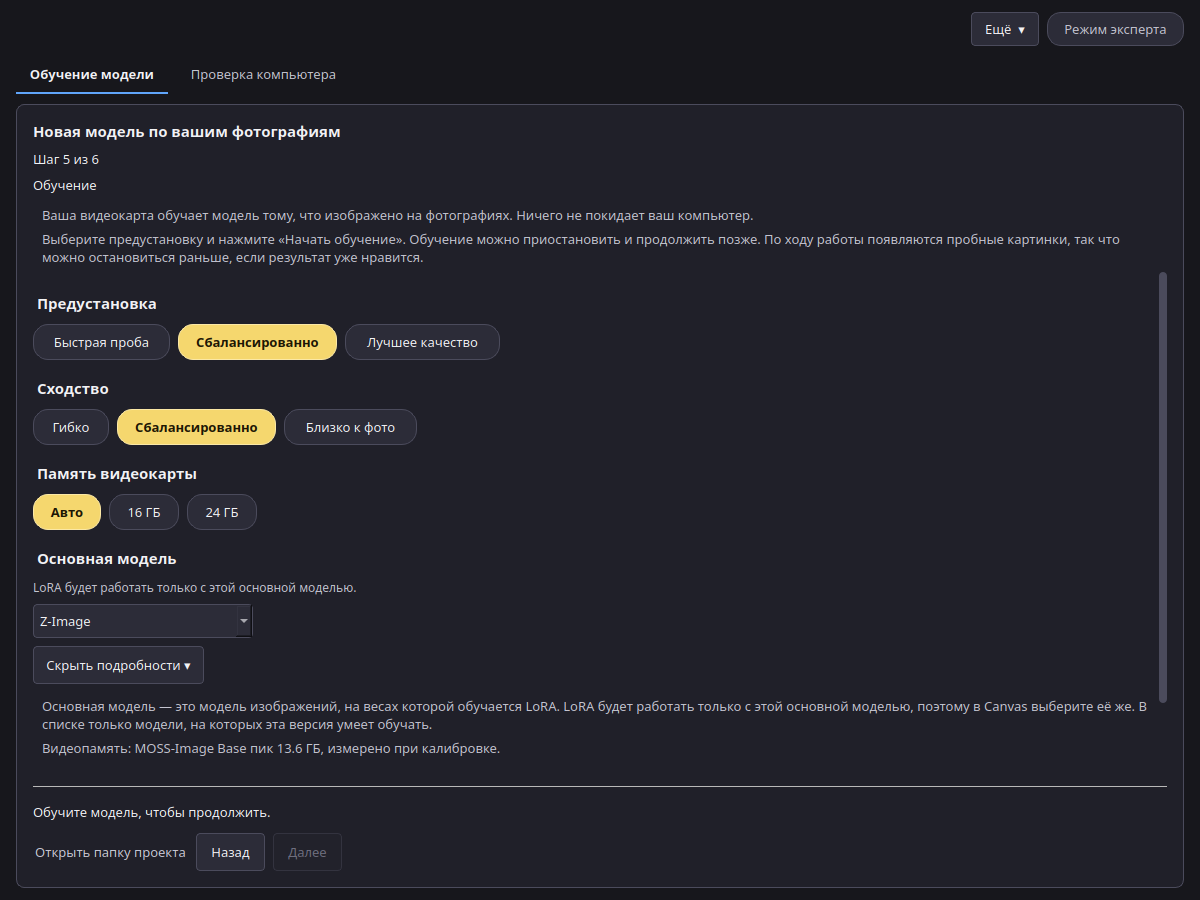Choose the «16 ГБ» memory option
1200x900 pixels.
144,512
